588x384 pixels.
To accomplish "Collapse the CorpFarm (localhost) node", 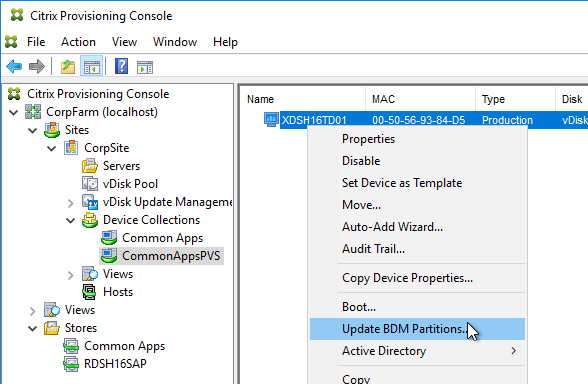I will coord(14,112).
